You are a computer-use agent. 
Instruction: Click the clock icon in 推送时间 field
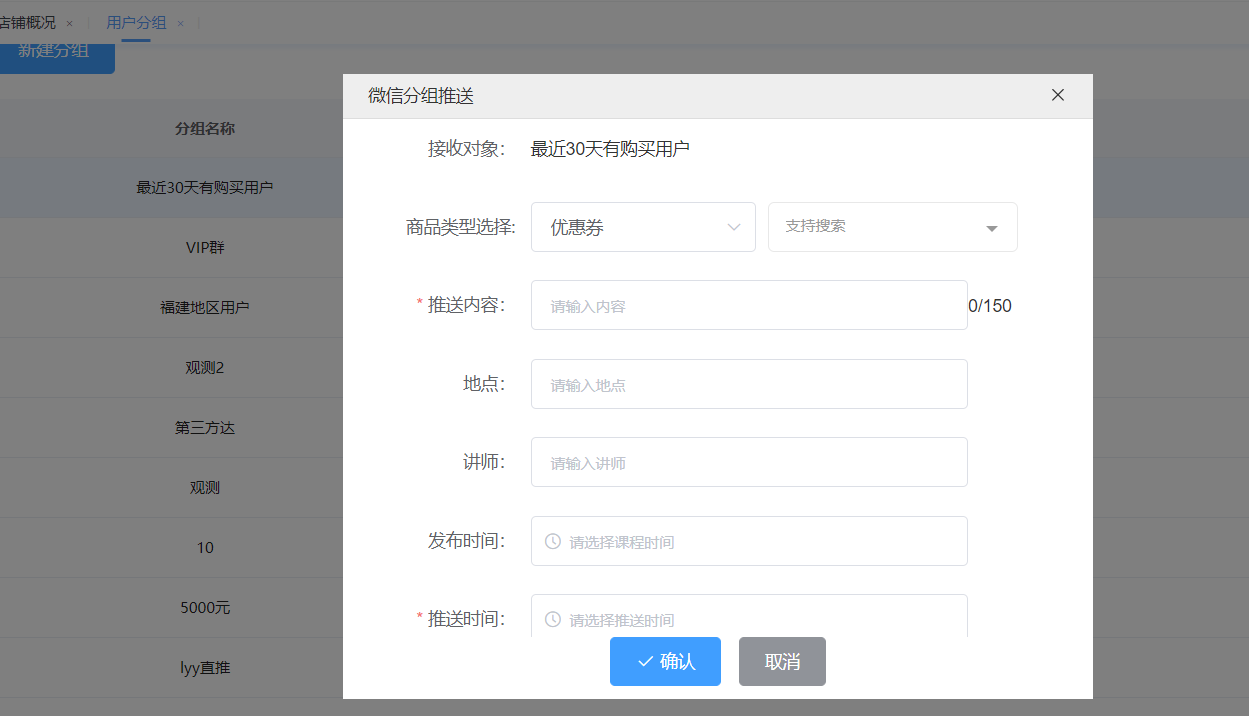click(x=552, y=620)
